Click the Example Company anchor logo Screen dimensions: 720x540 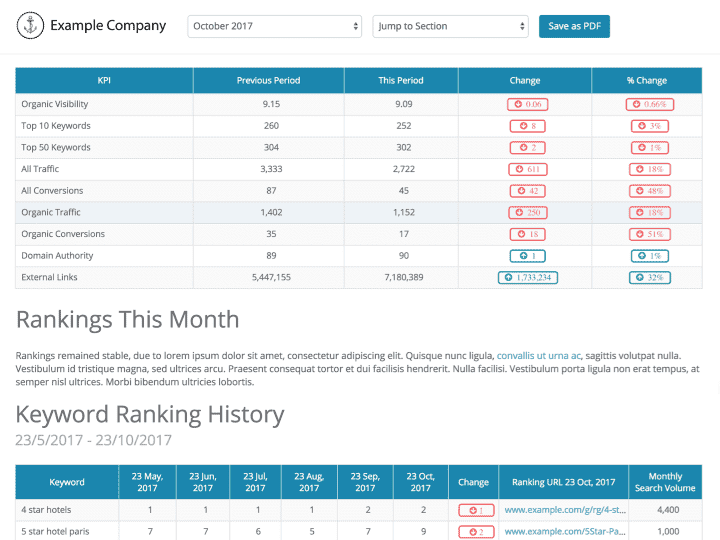(x=32, y=26)
